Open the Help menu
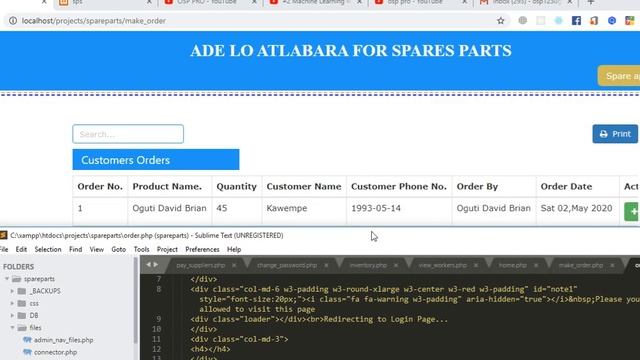Screen dimensions: 640x360 (x=234, y=249)
